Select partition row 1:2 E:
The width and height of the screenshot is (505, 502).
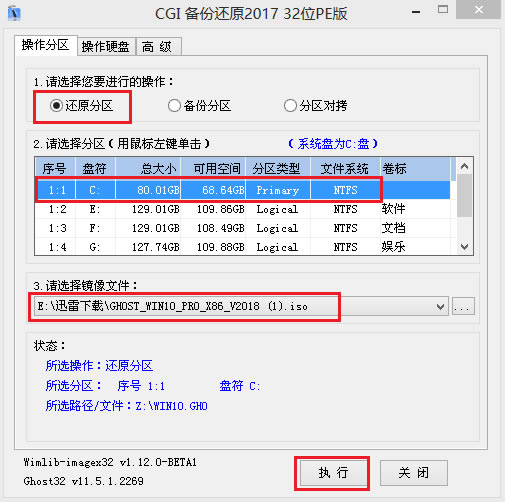pos(243,209)
